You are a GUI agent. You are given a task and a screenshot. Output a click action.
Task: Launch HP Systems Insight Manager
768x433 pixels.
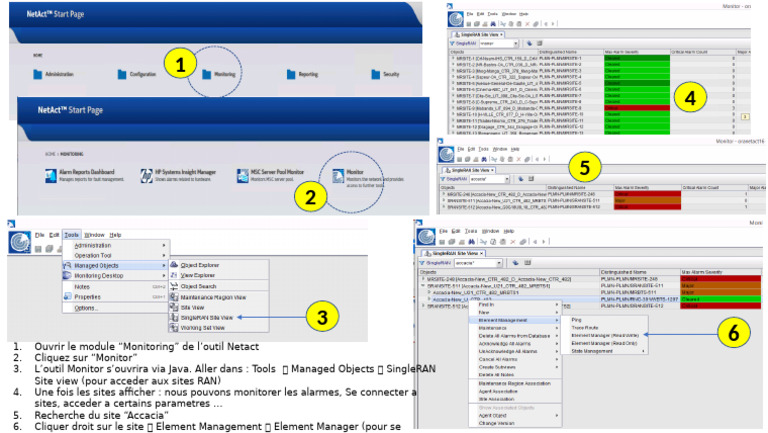[178, 175]
